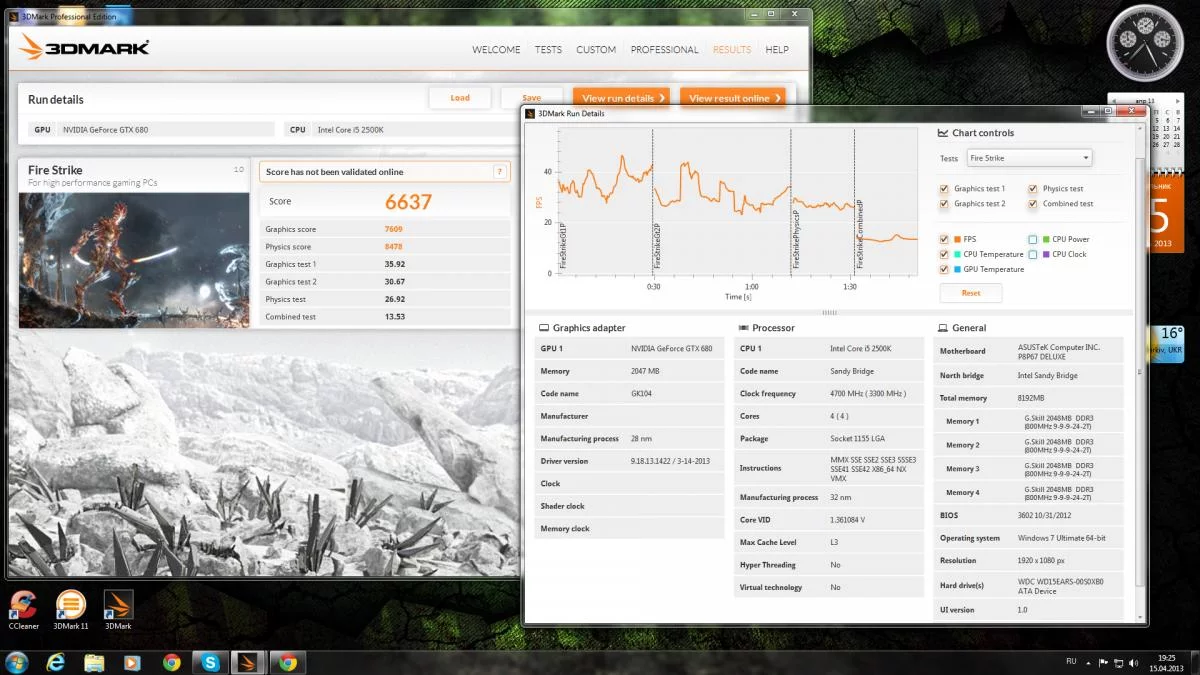Click the 6637 overall score value
This screenshot has width=1200, height=675.
tap(408, 202)
